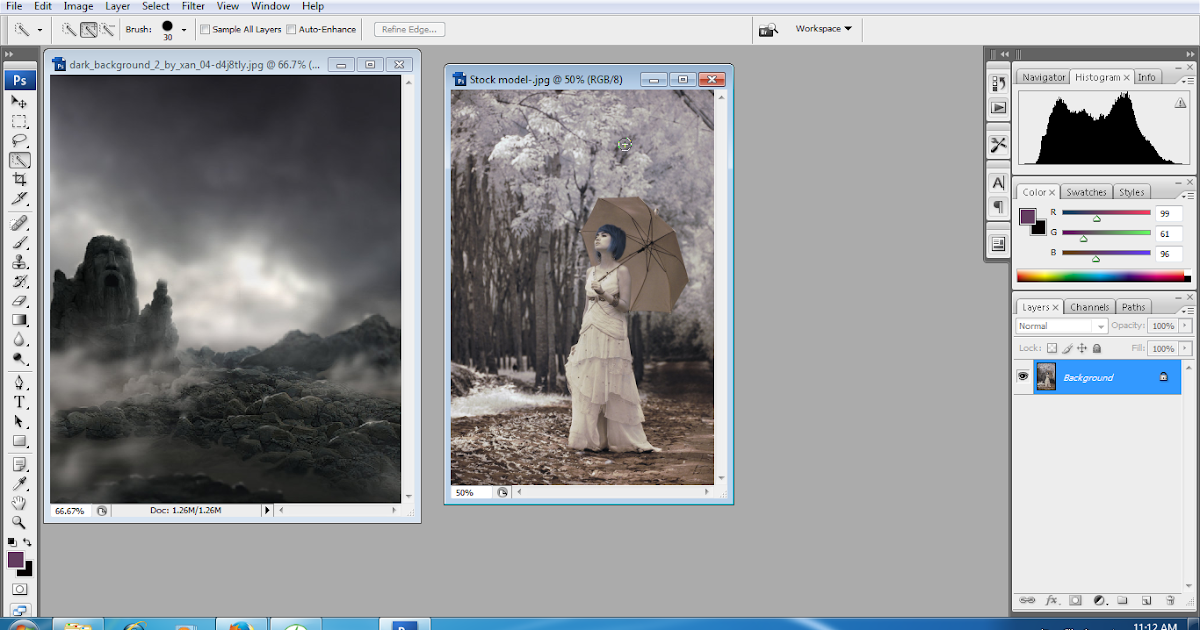Select the Crop tool in the toolbox
1200x630 pixels.
point(20,179)
